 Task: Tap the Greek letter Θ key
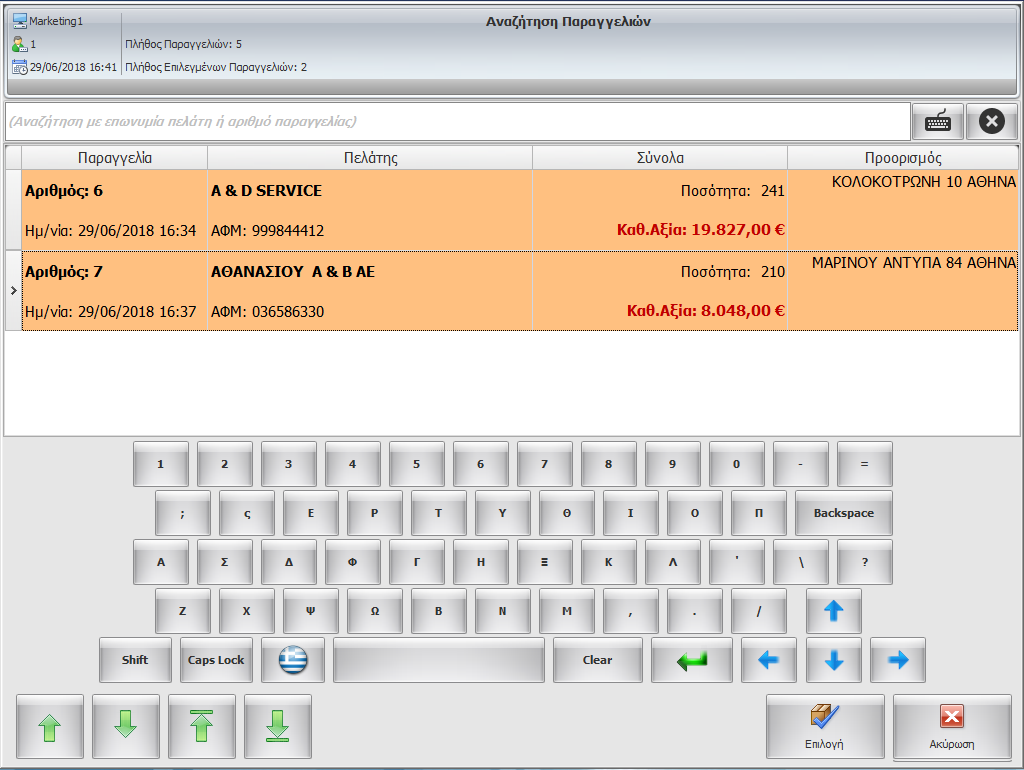coord(567,513)
